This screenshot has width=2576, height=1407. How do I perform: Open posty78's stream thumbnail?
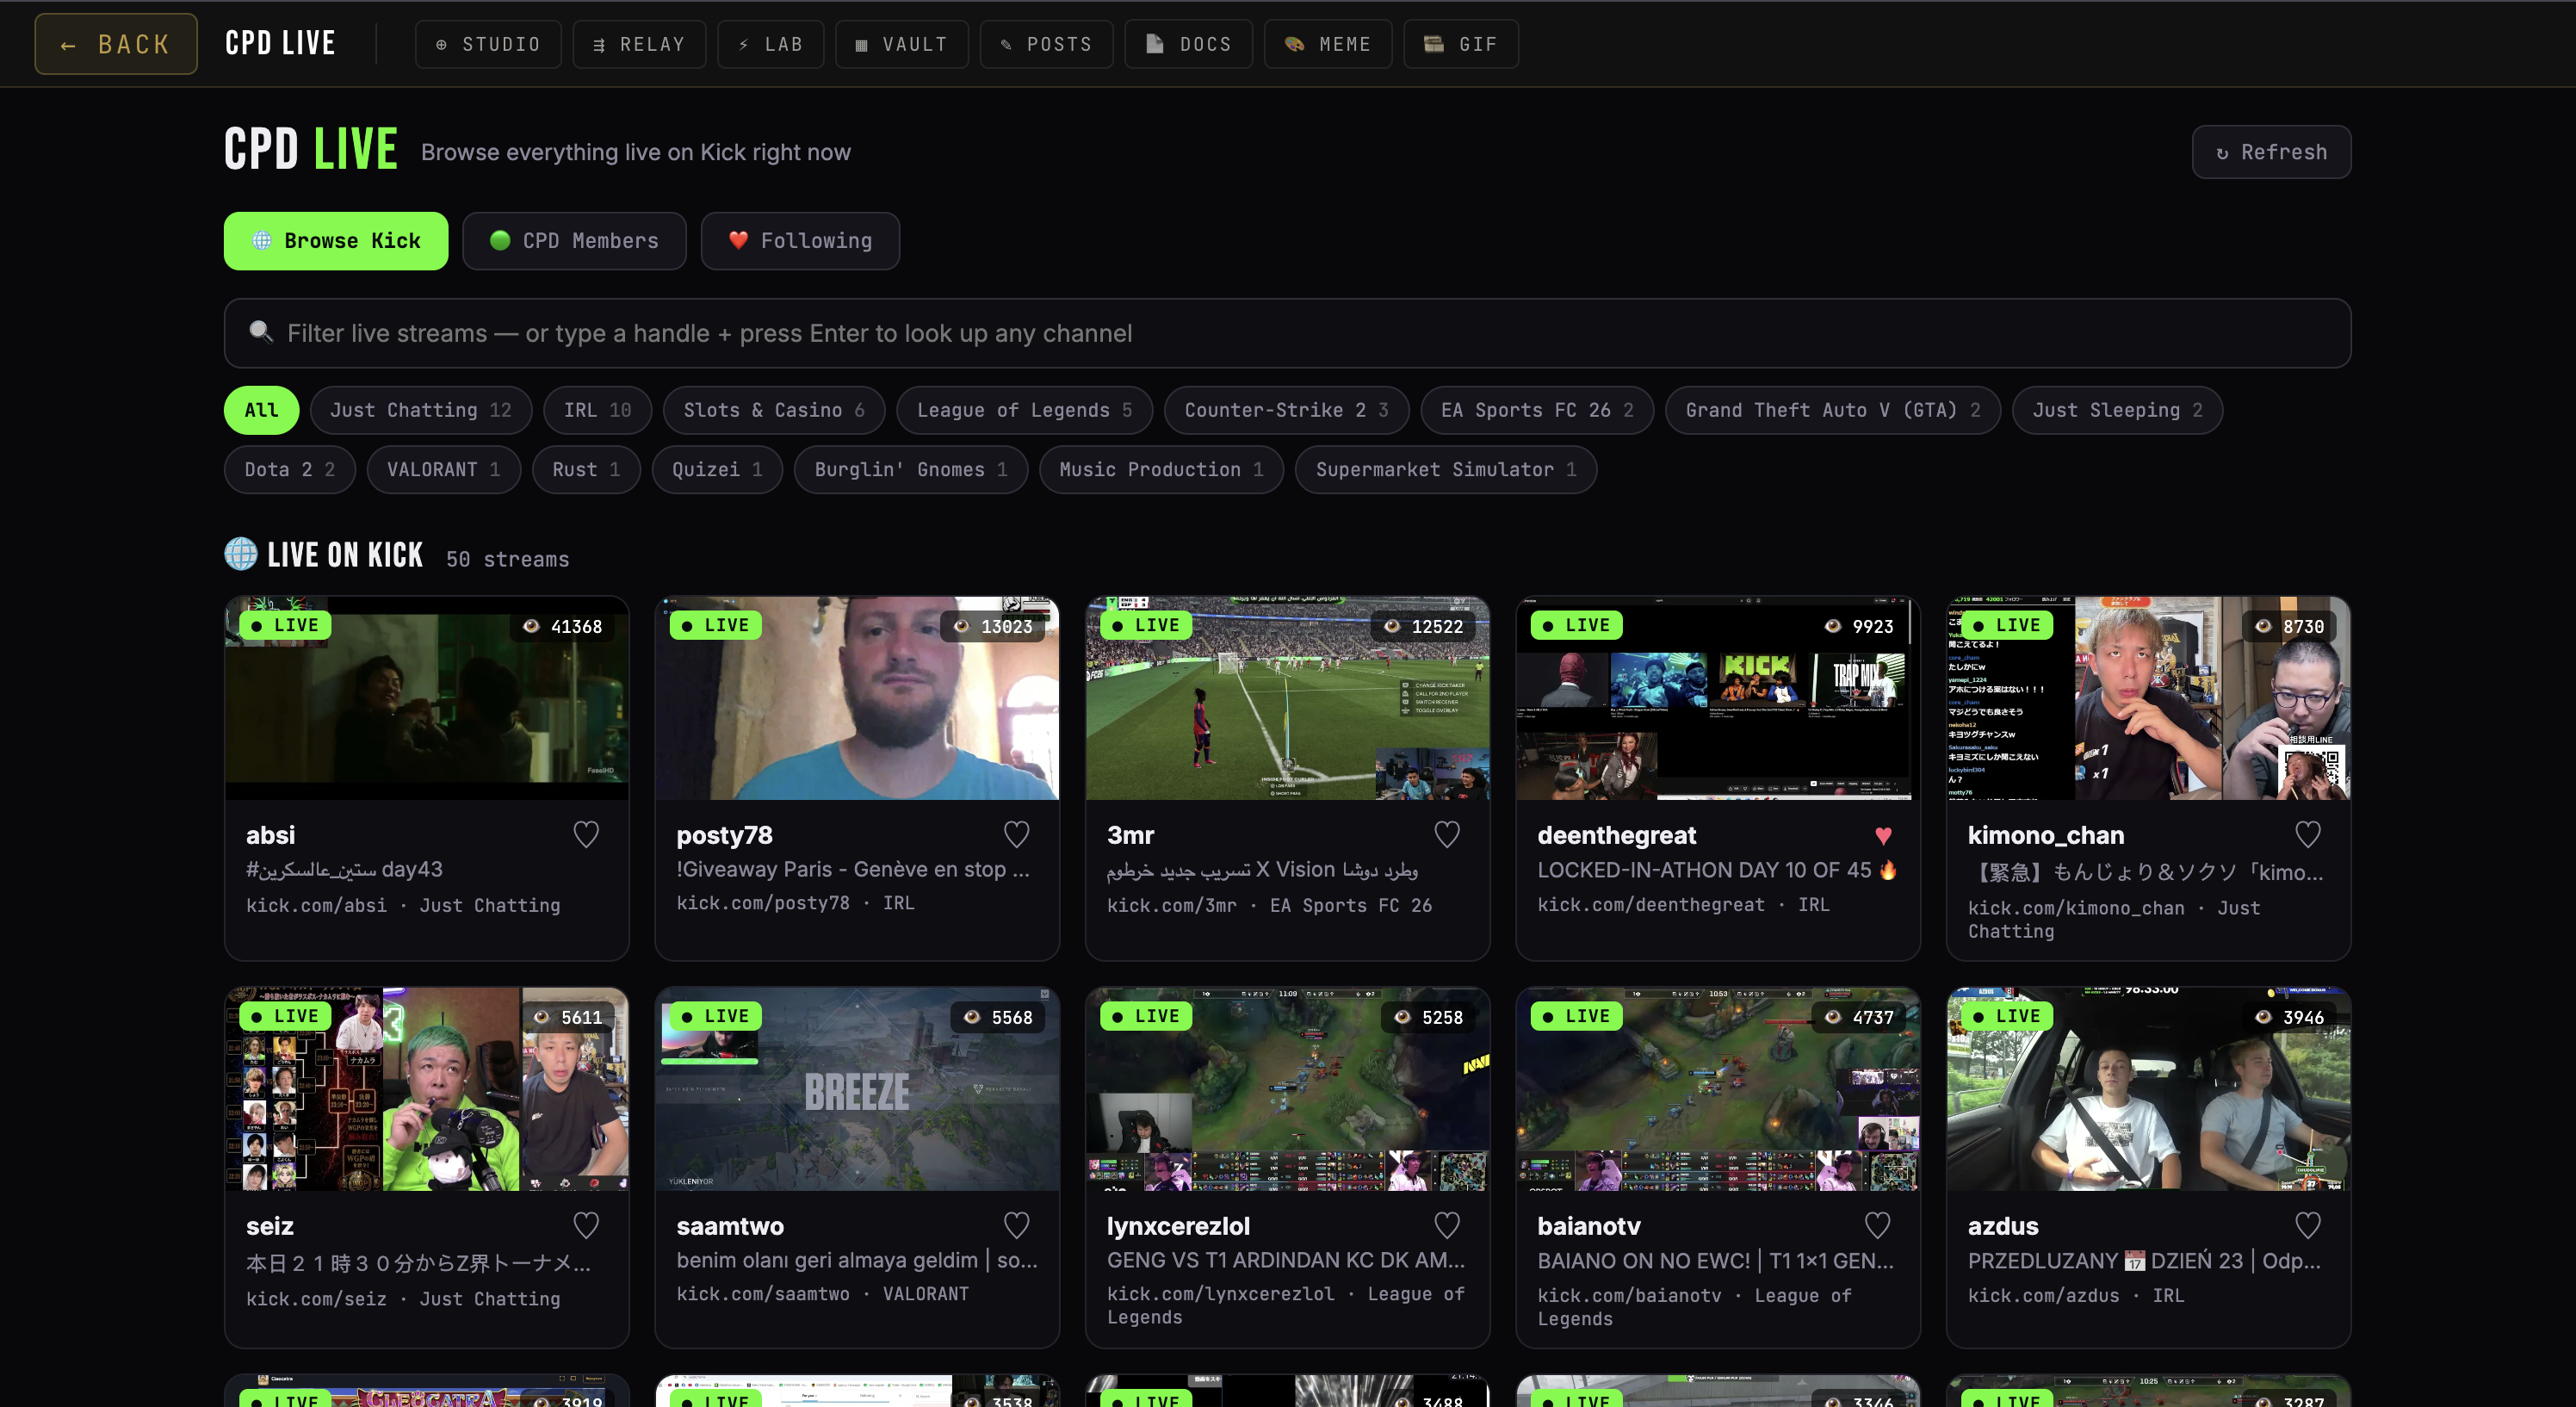[x=857, y=698]
